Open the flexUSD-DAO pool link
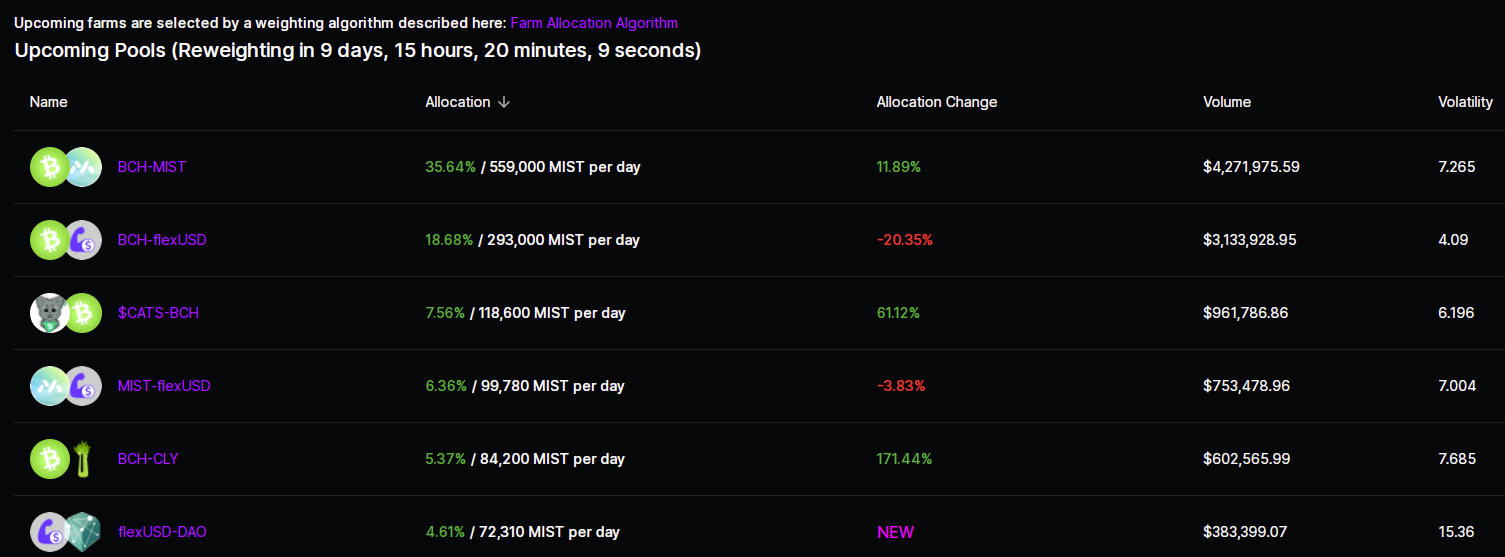1505x557 pixels. click(162, 532)
